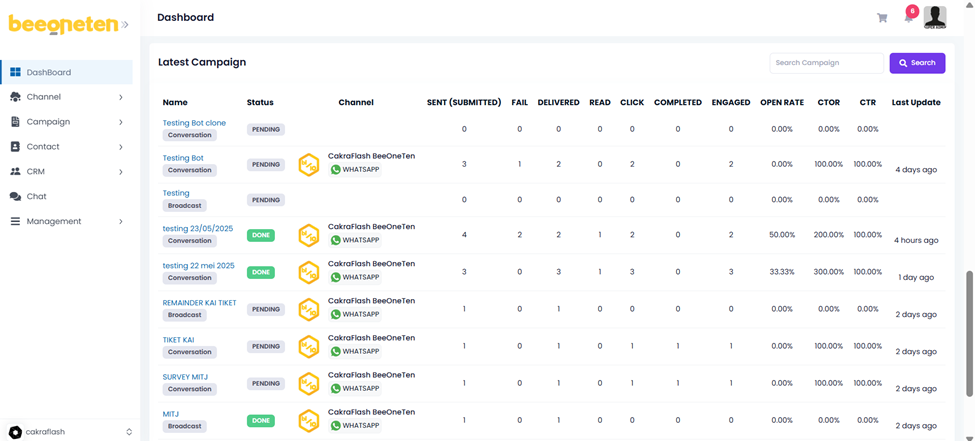Open the CRM sidebar item
975x441 pixels.
[x=35, y=172]
